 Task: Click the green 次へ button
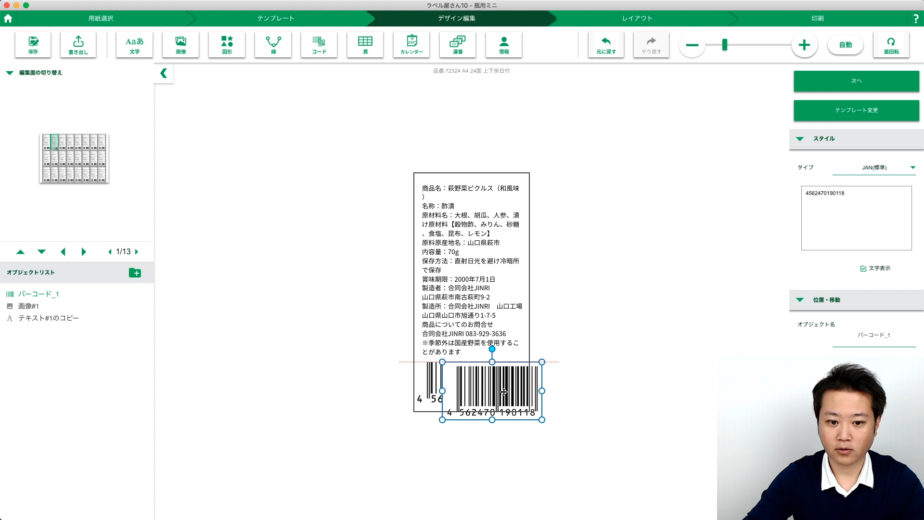point(856,81)
